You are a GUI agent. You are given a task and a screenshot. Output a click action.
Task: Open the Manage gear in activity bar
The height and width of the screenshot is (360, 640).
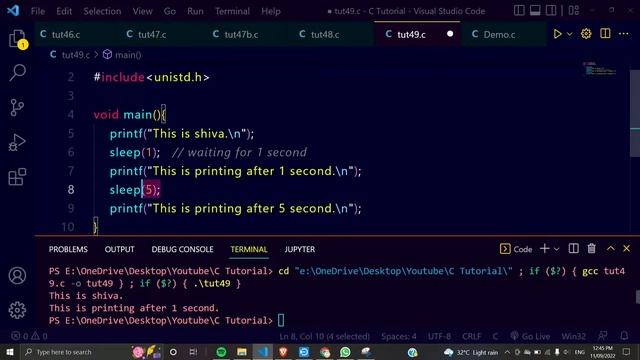pyautogui.click(x=17, y=310)
